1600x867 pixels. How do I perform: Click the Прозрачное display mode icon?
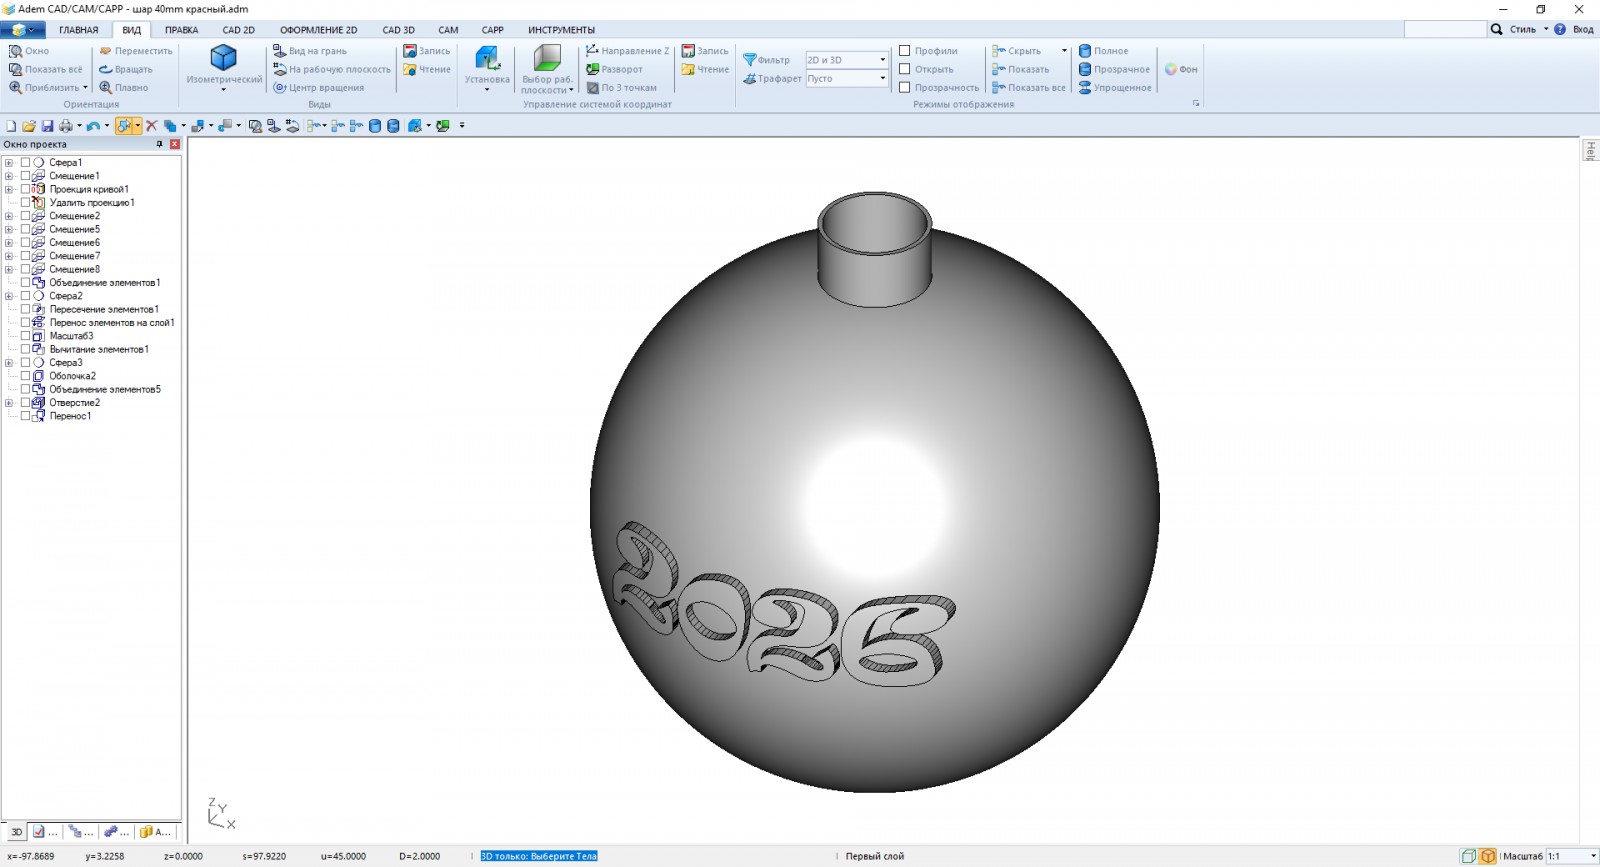pos(1085,69)
